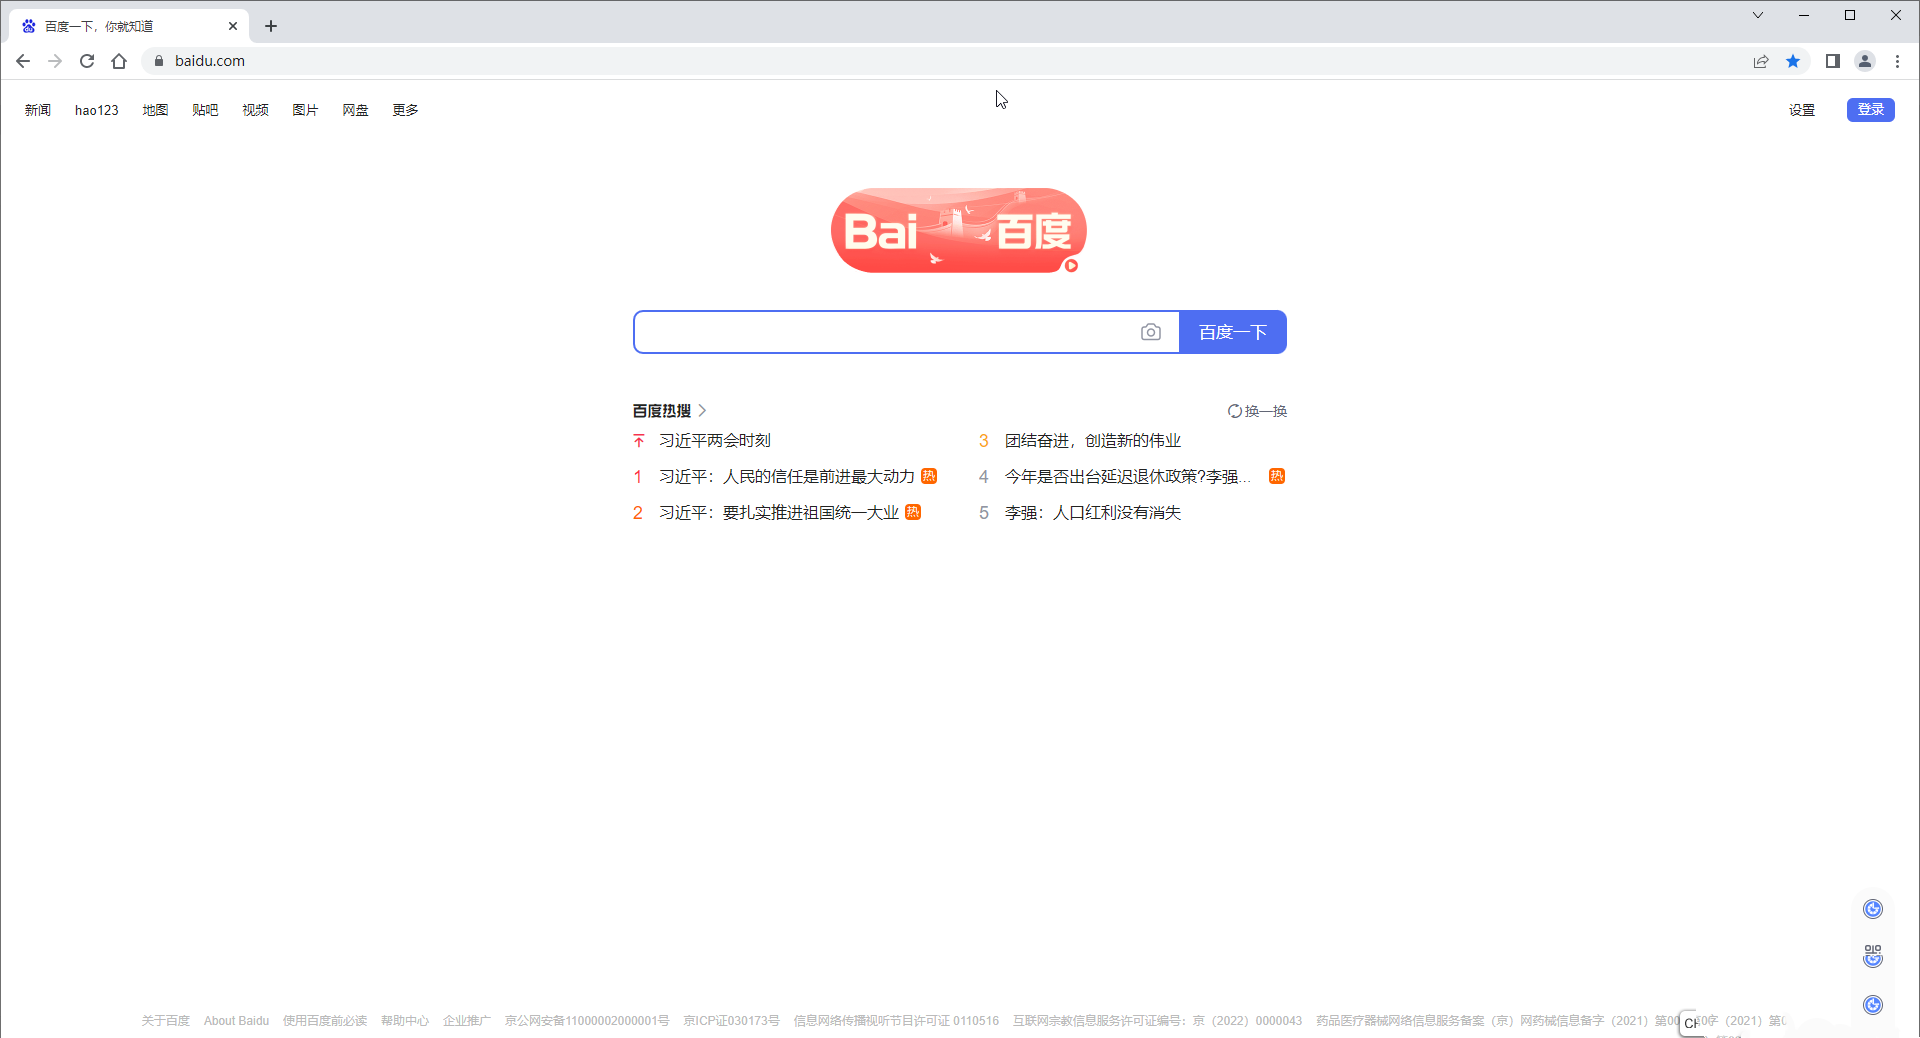Screen dimensions: 1920x1038
Task: Refresh hot searches with 换一换
Action: tap(1257, 411)
